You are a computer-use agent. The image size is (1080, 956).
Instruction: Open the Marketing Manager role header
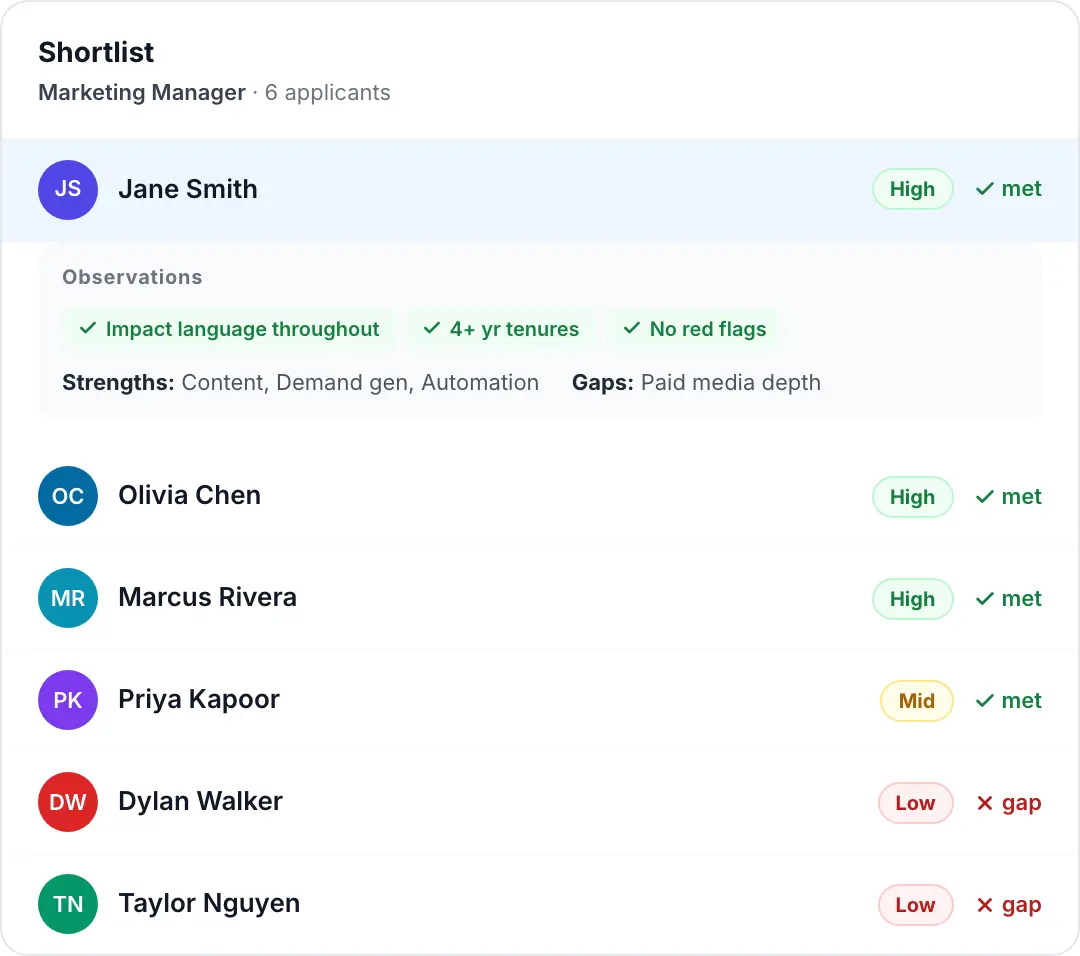140,92
